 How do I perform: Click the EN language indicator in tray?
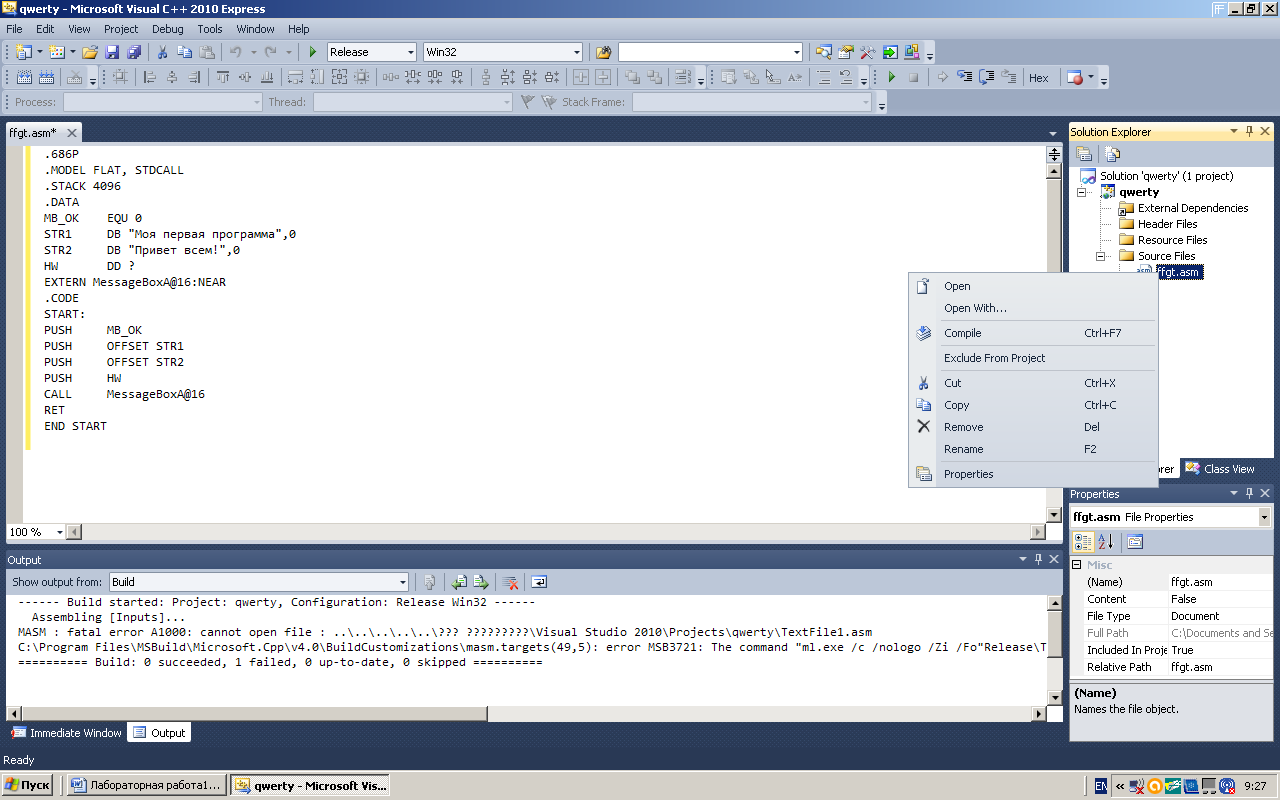tap(1101, 786)
